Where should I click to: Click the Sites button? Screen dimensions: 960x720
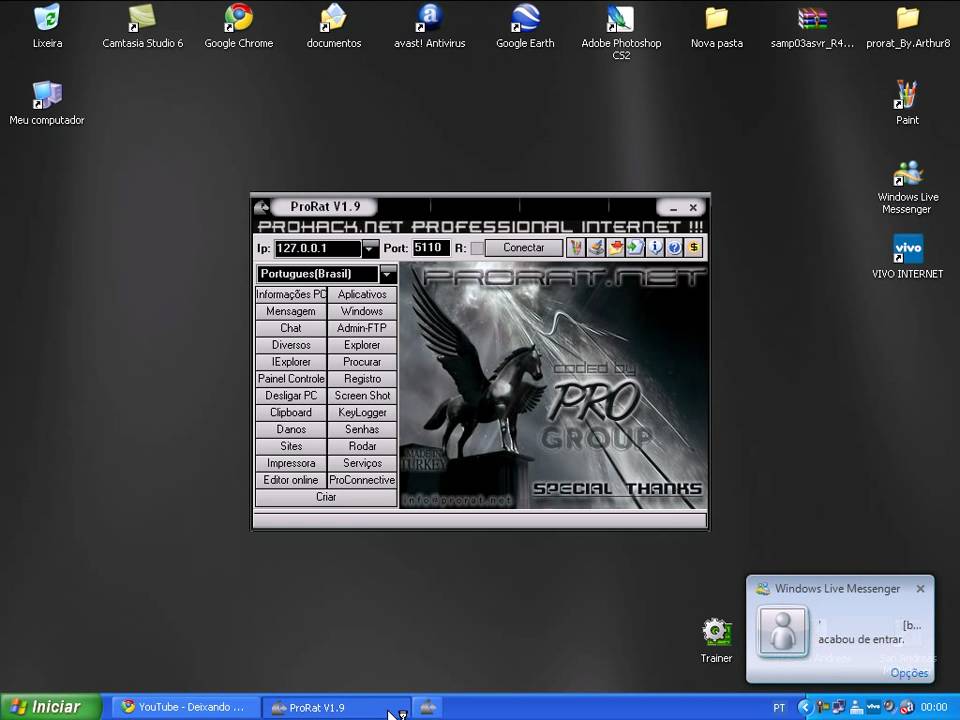coord(291,446)
